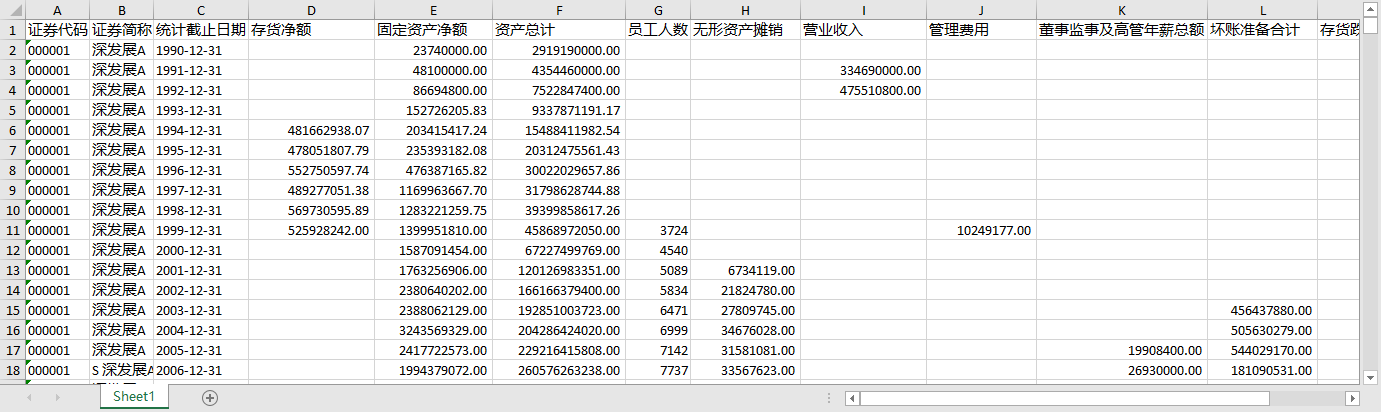Select management expense cell 10249177.00

[981, 230]
